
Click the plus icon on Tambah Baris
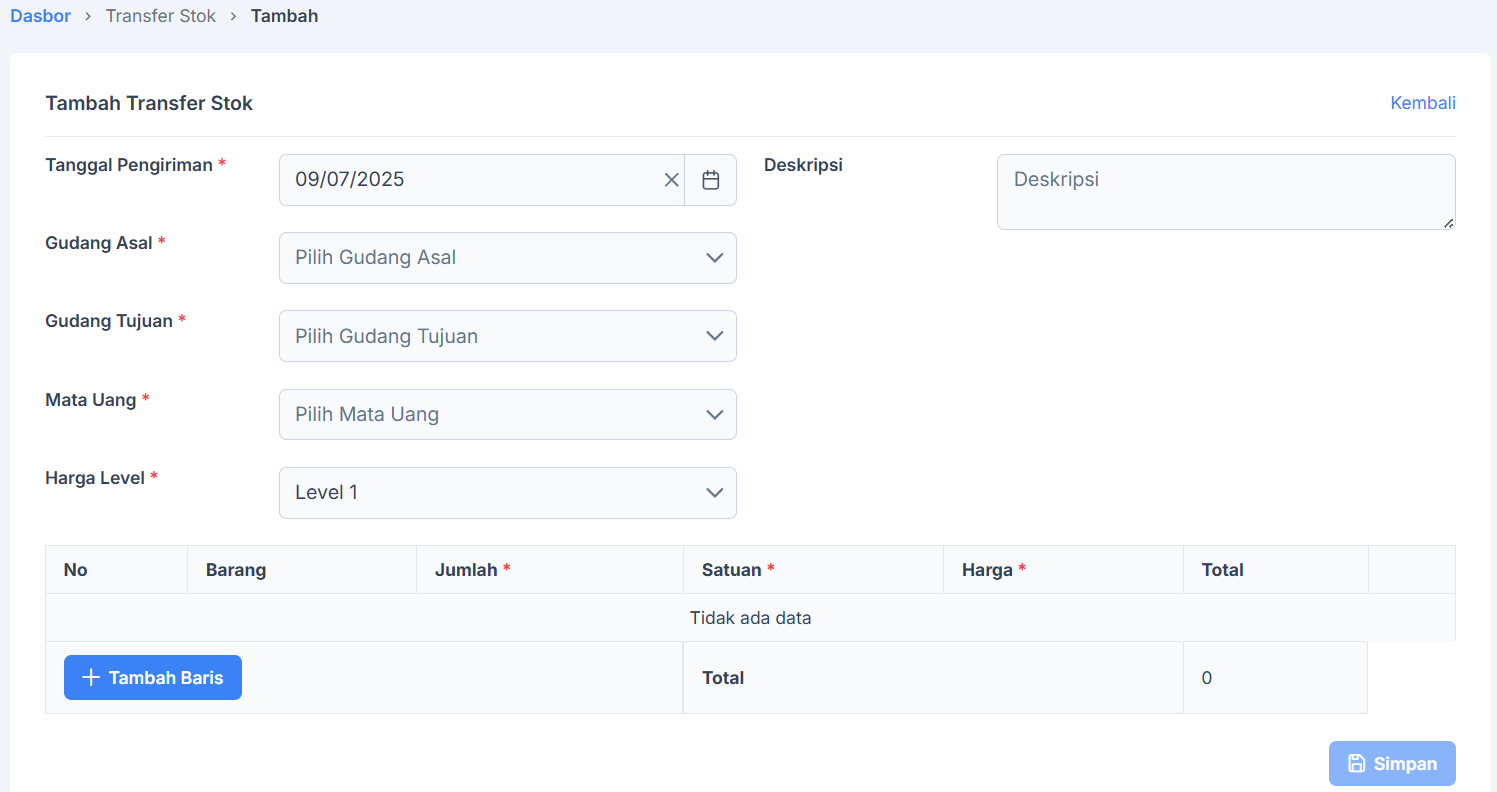tap(91, 678)
